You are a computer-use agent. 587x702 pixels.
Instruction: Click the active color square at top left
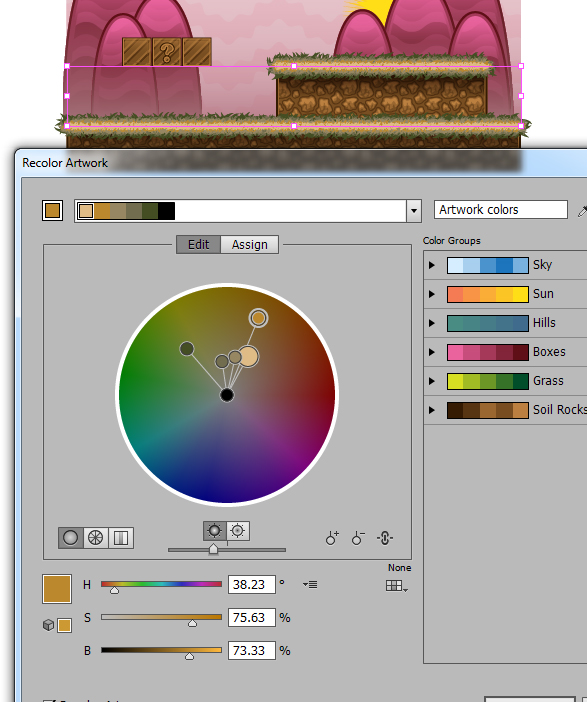click(52, 210)
